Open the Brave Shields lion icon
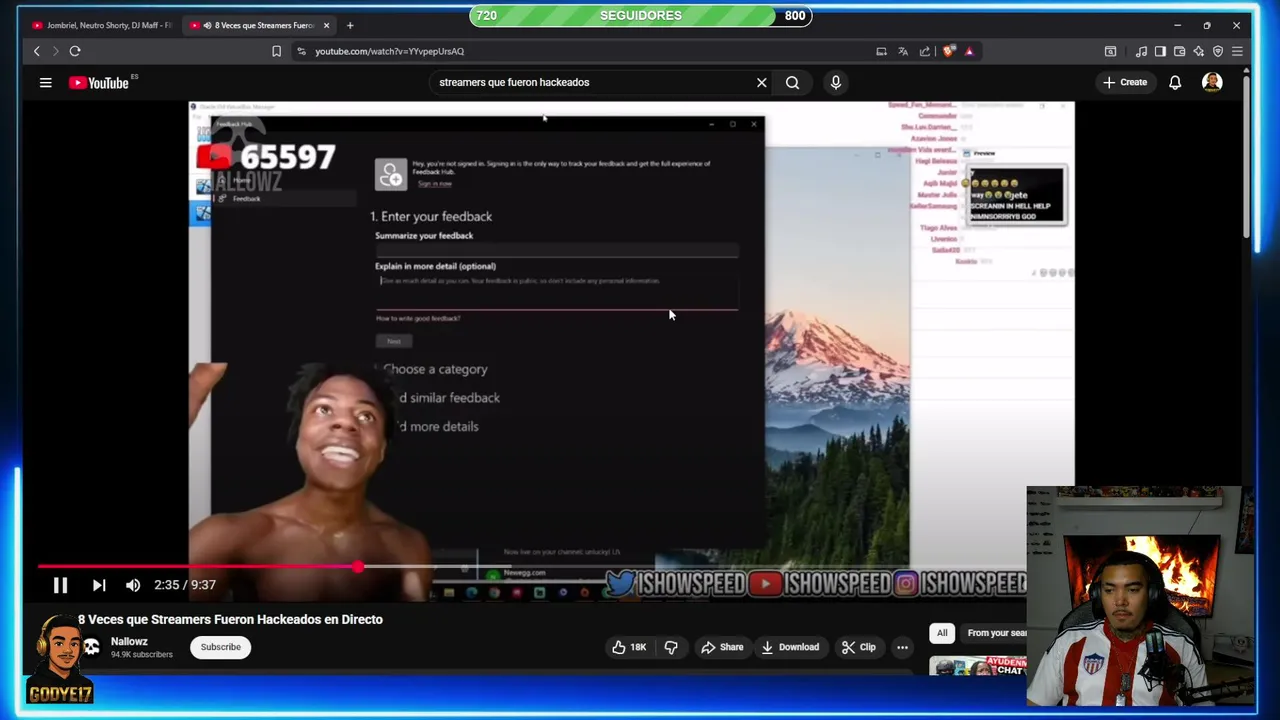This screenshot has width=1280, height=720. point(948,51)
